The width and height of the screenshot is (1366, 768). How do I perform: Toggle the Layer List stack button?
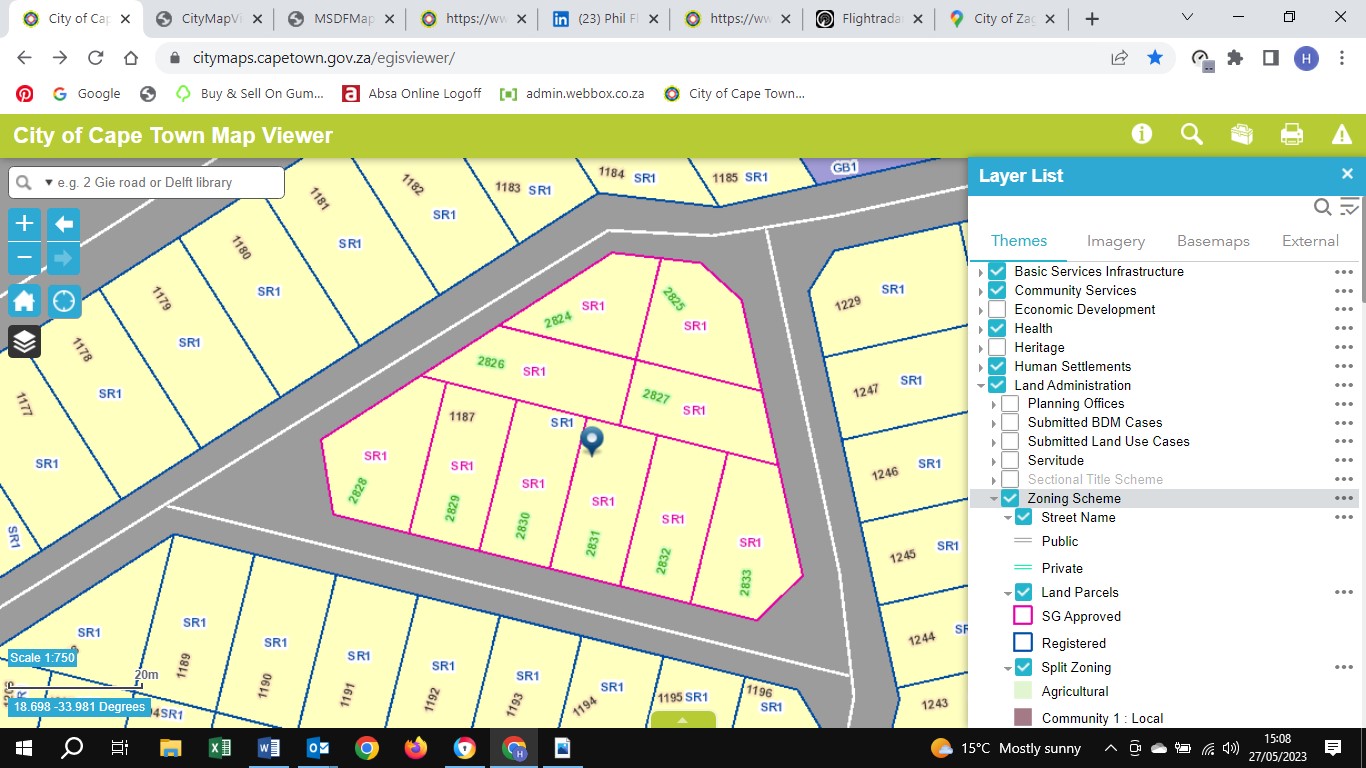point(25,342)
